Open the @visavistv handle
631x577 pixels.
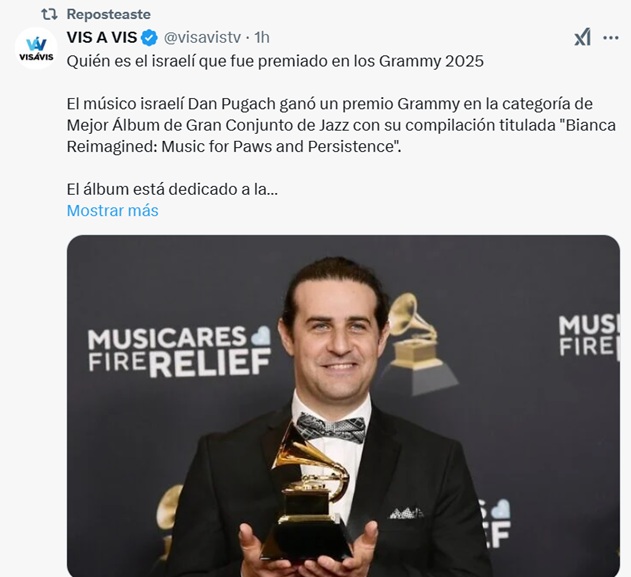click(202, 37)
